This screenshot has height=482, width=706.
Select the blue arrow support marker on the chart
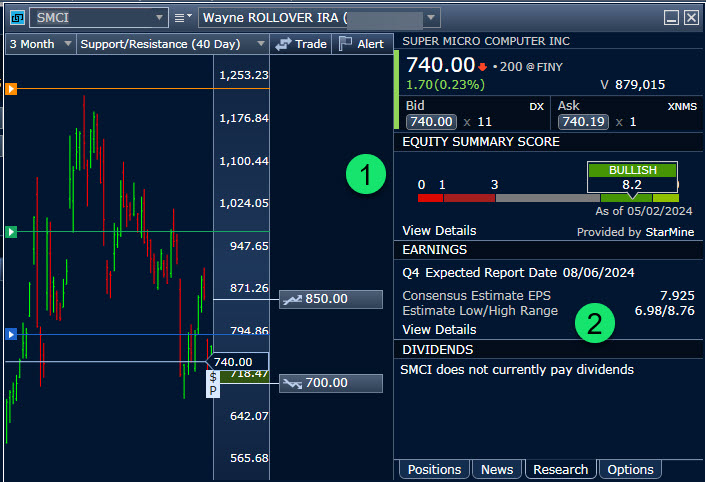pyautogui.click(x=11, y=334)
